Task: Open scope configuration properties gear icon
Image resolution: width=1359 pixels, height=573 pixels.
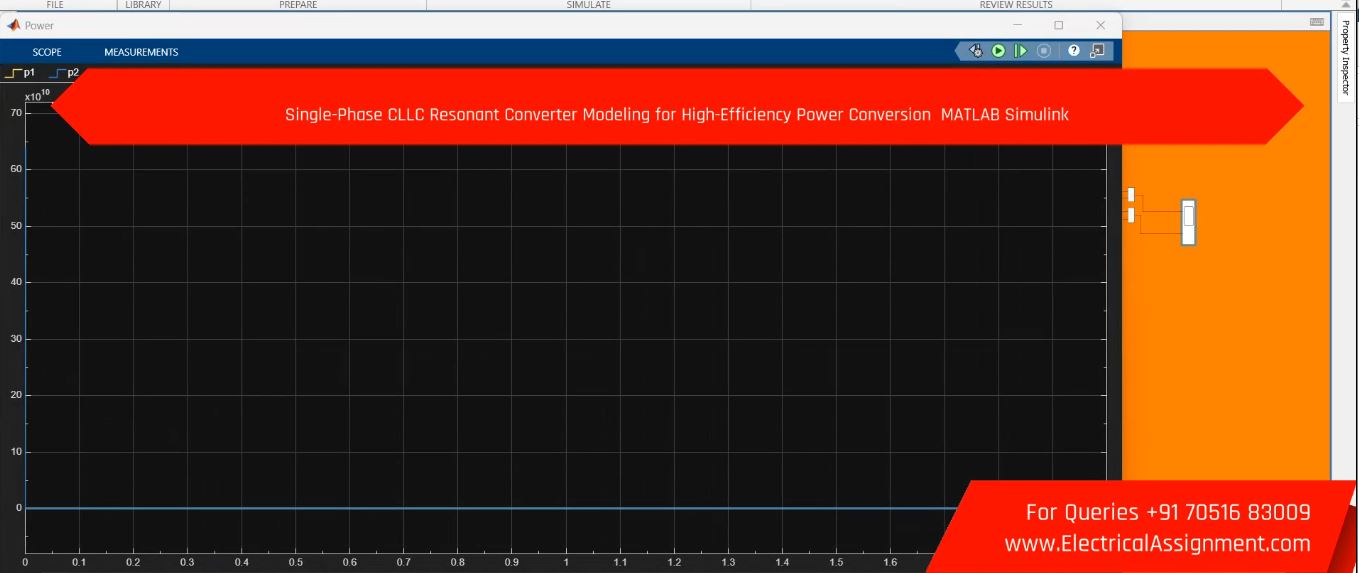Action: 976,51
